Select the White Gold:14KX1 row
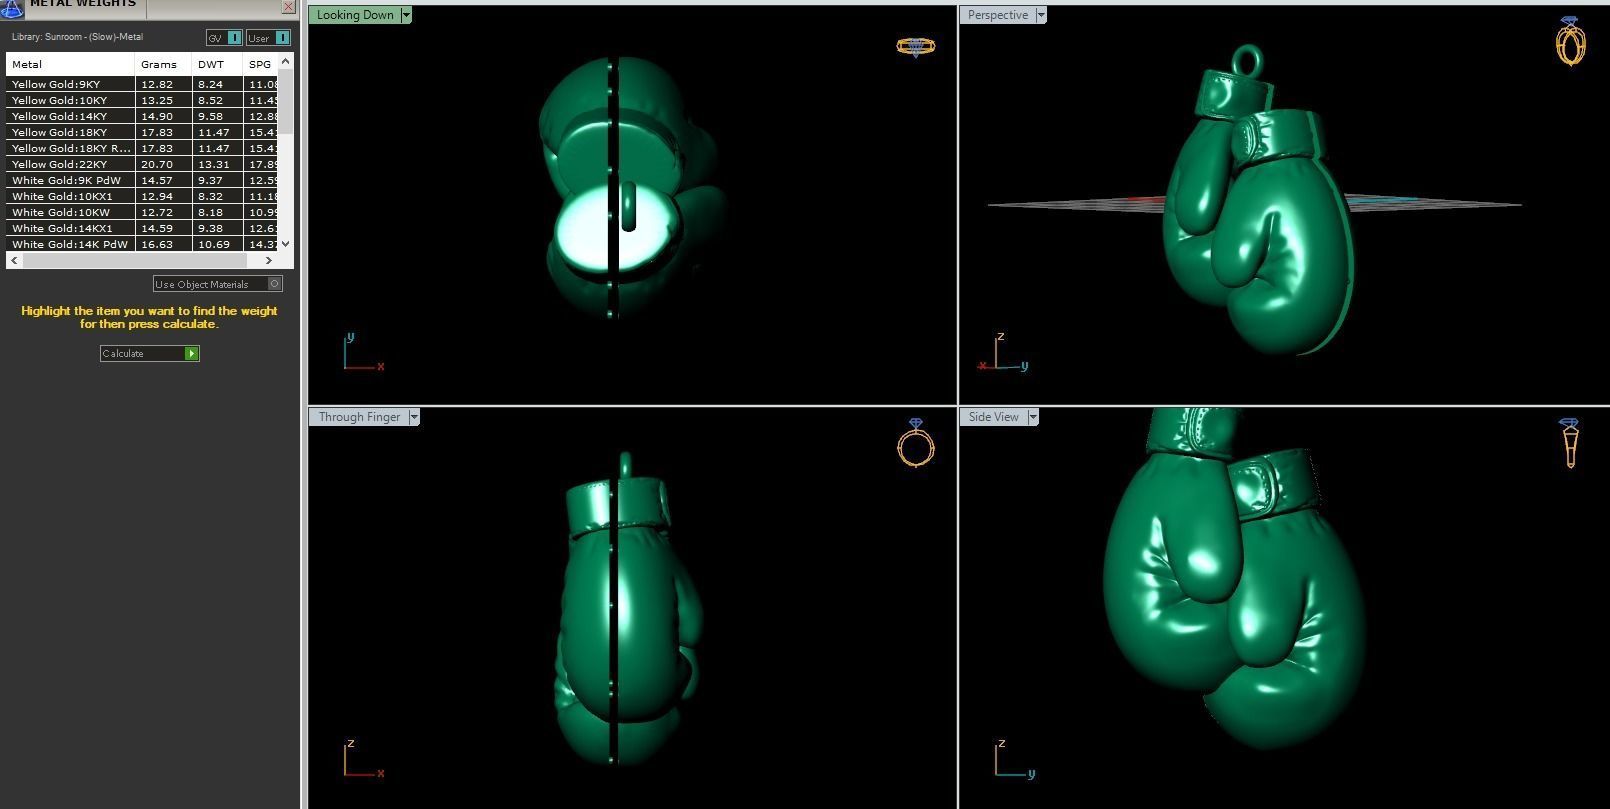Image resolution: width=1610 pixels, height=809 pixels. [142, 228]
